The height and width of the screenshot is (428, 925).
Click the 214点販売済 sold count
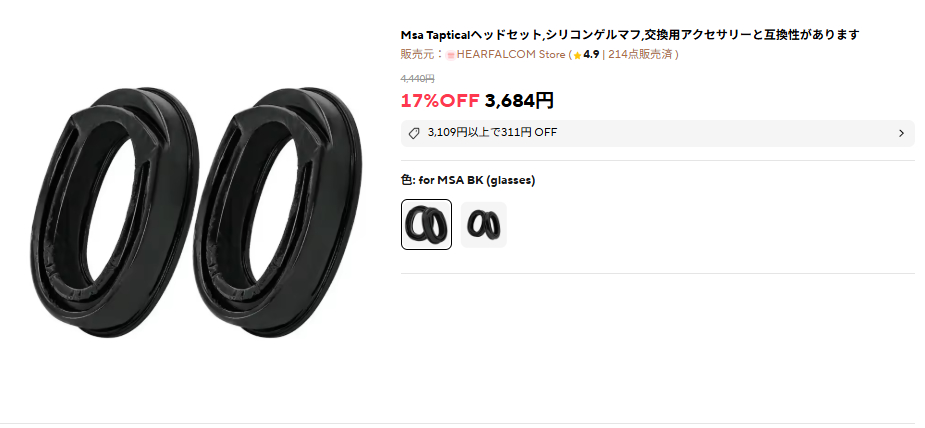(x=640, y=54)
